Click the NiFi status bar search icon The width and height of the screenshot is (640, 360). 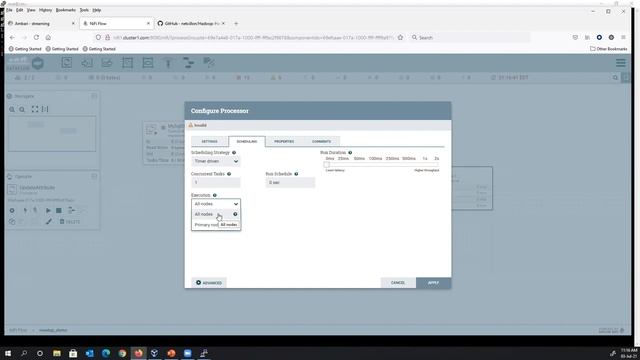tap(615, 78)
